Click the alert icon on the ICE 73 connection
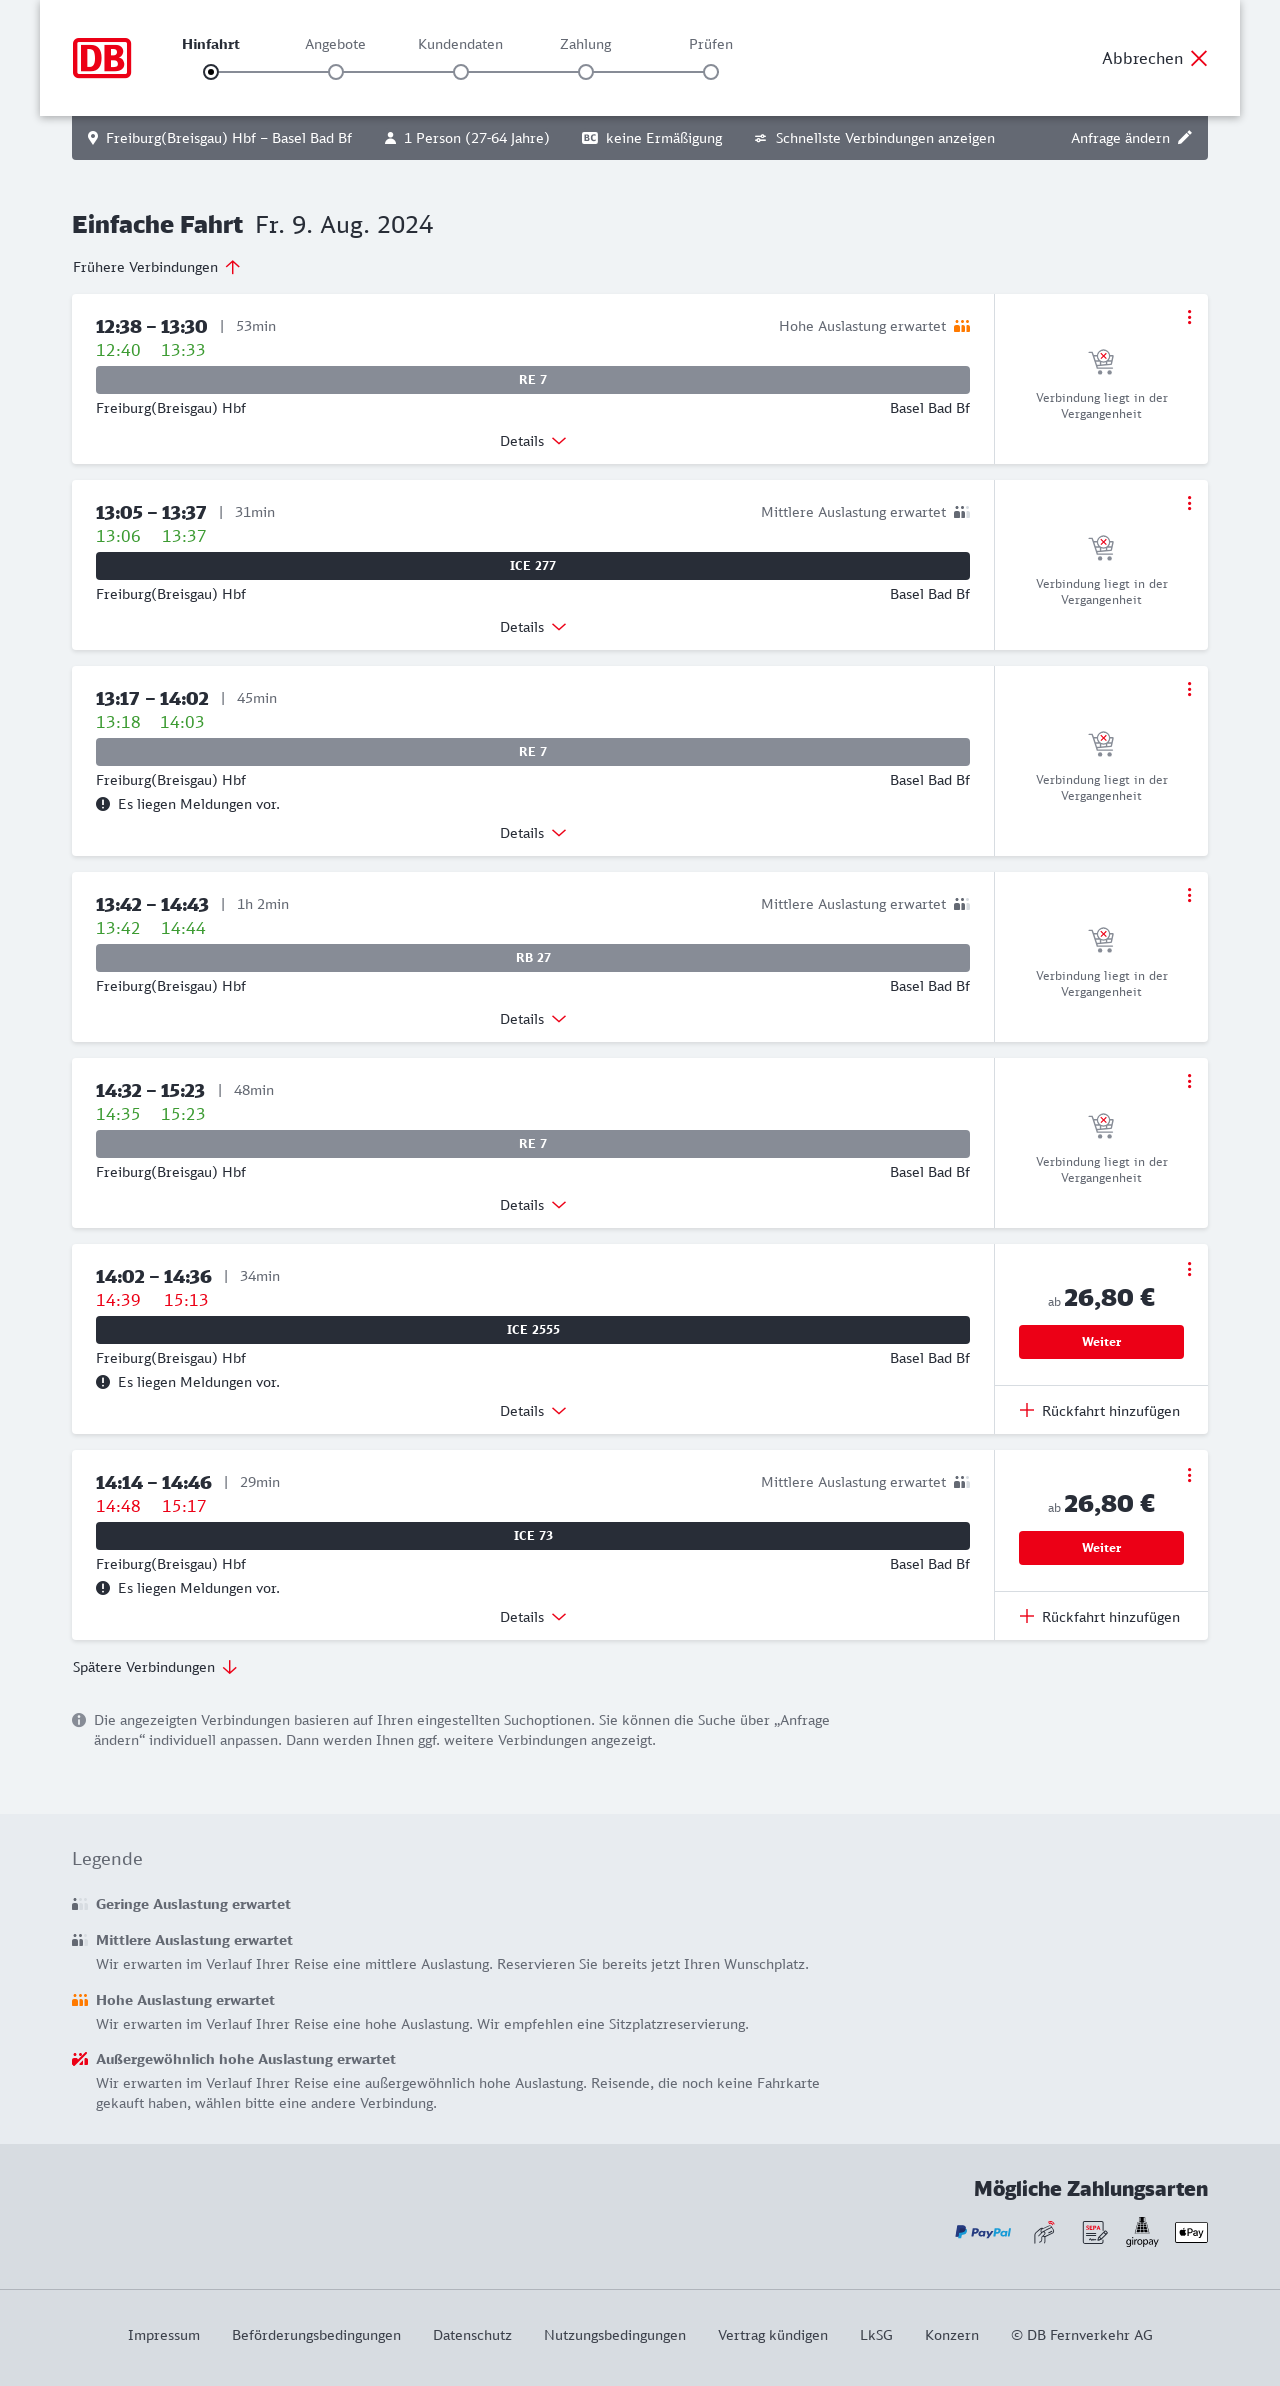Viewport: 1280px width, 2386px height. 103,1588
